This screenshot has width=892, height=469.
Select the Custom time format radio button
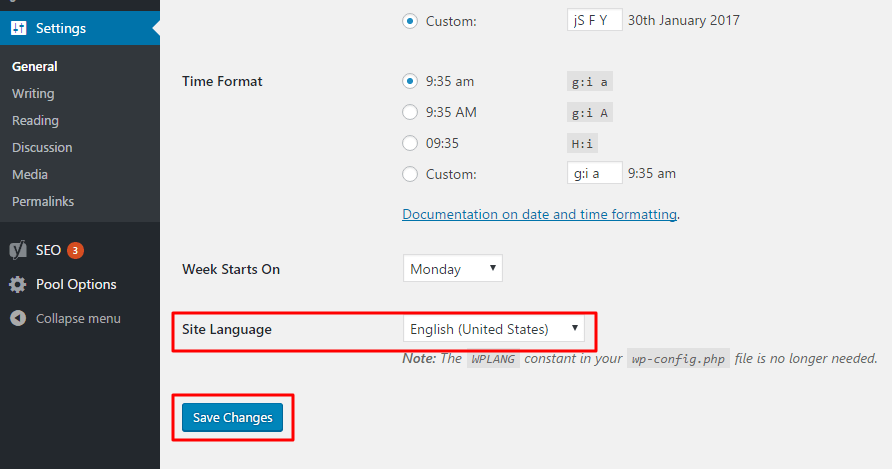(x=410, y=174)
